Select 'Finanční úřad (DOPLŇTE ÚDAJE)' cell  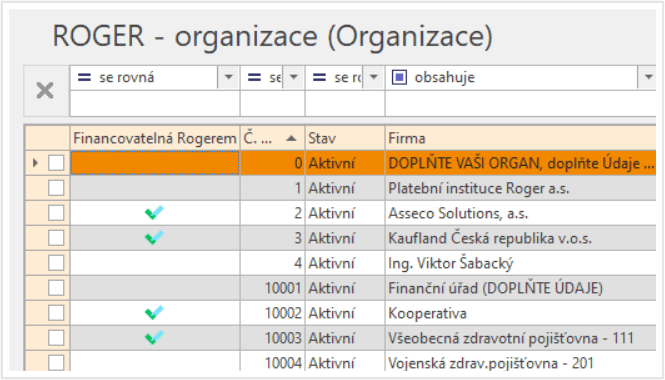(x=521, y=288)
